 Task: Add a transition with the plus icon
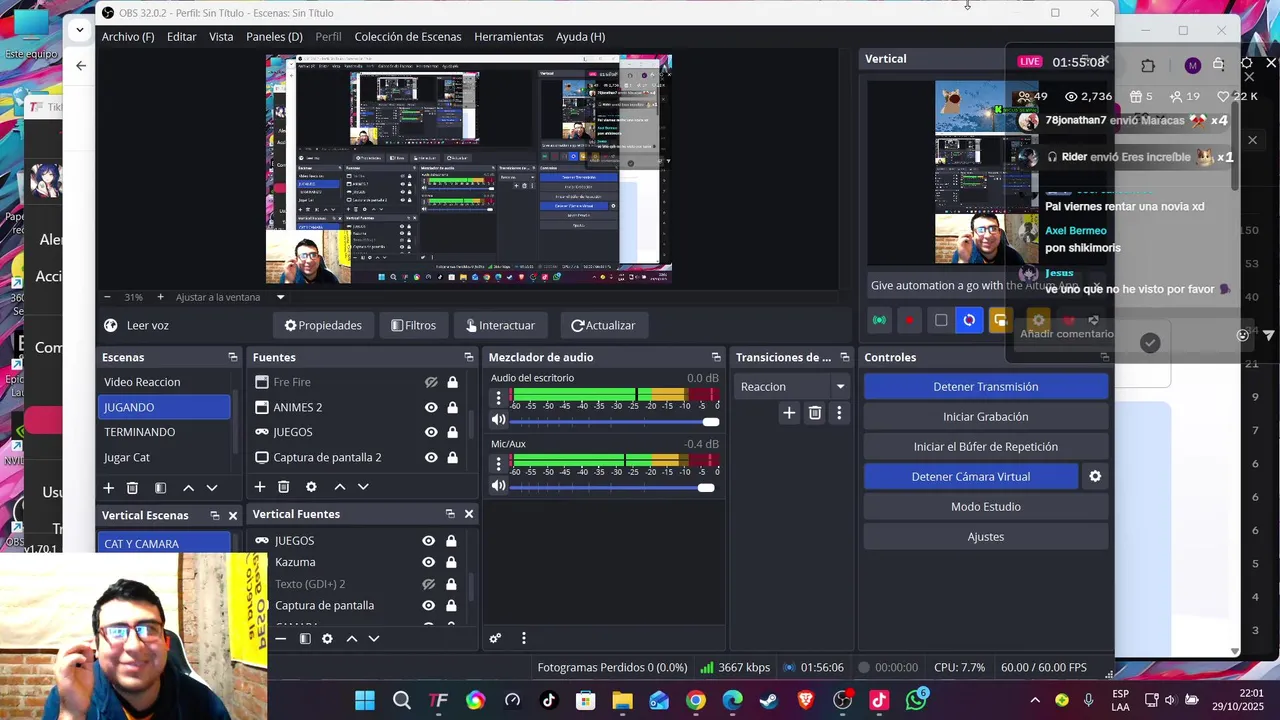tap(789, 413)
